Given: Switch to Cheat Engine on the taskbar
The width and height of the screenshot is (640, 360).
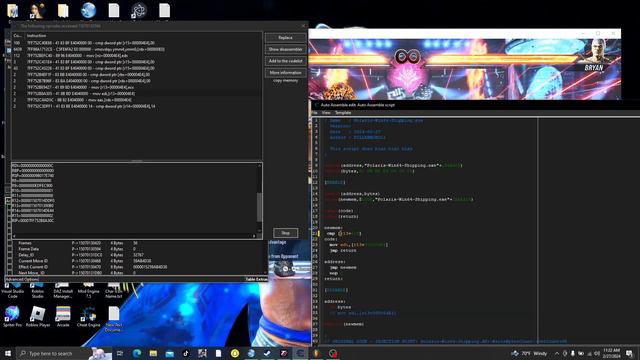Looking at the screenshot, I should 300,353.
